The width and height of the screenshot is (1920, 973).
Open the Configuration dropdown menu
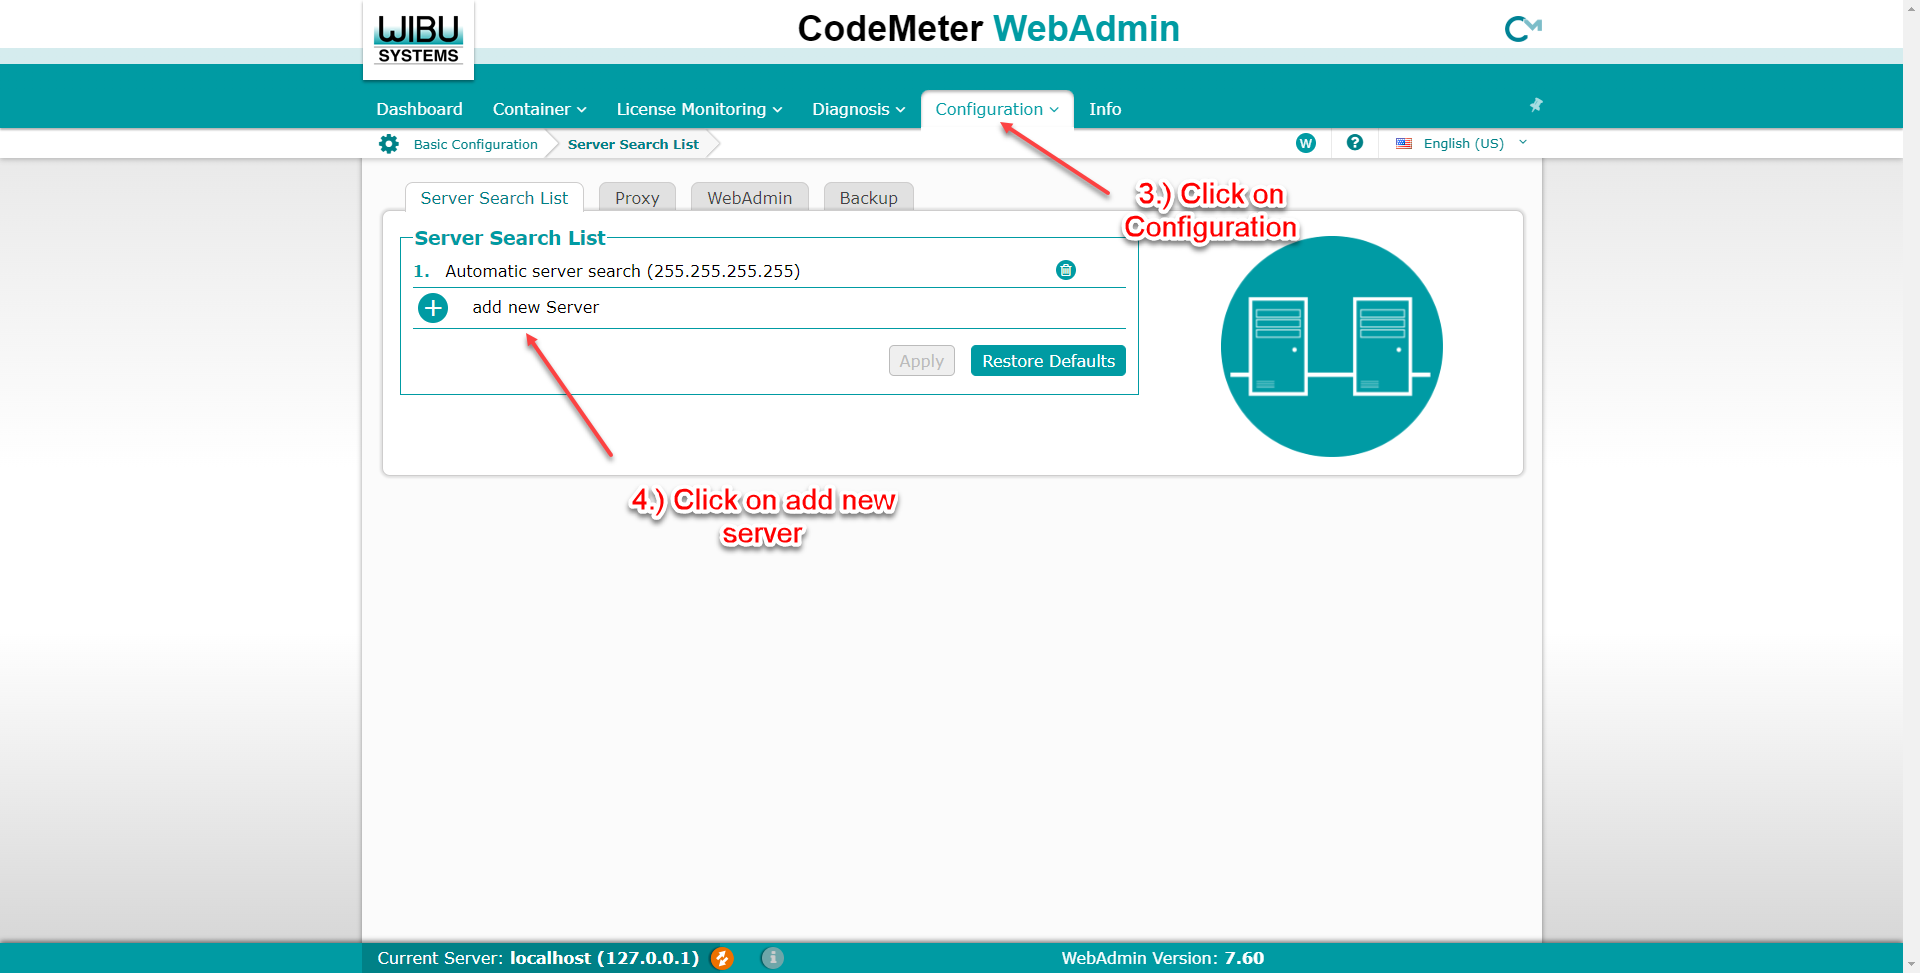coord(997,109)
